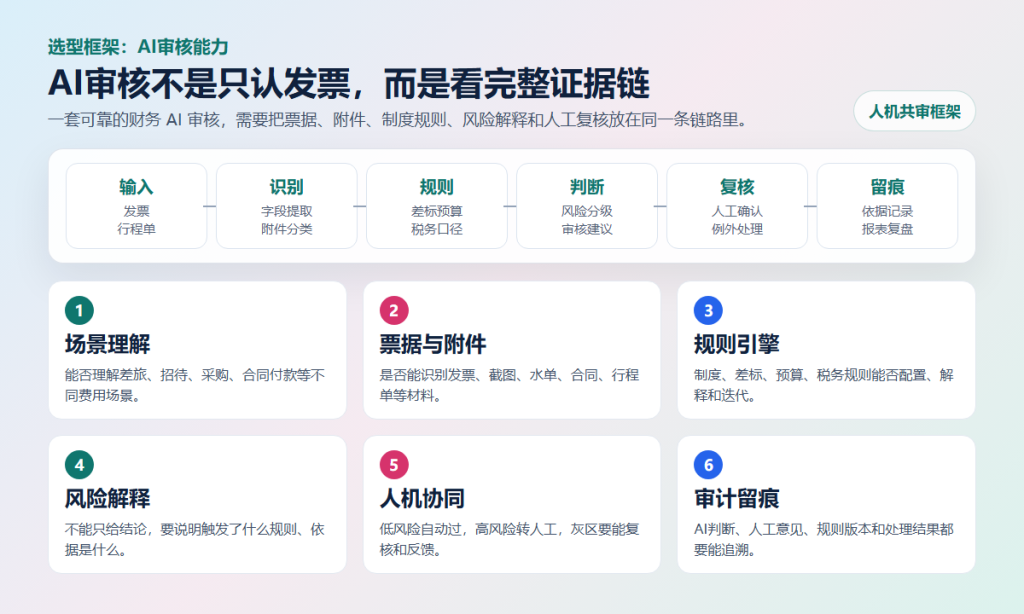Click description AI判断、人工意见、规则版本
Screen dimensions: 1024x614
(824, 540)
